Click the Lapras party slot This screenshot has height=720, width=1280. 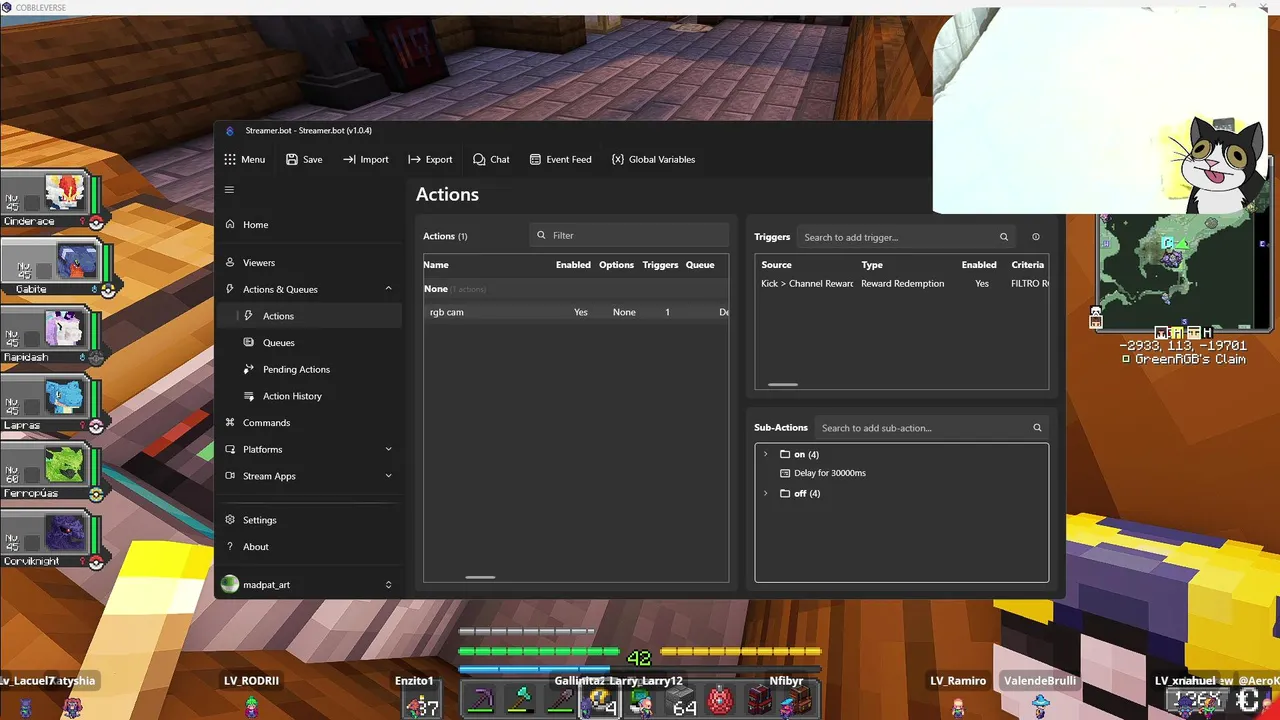point(55,404)
